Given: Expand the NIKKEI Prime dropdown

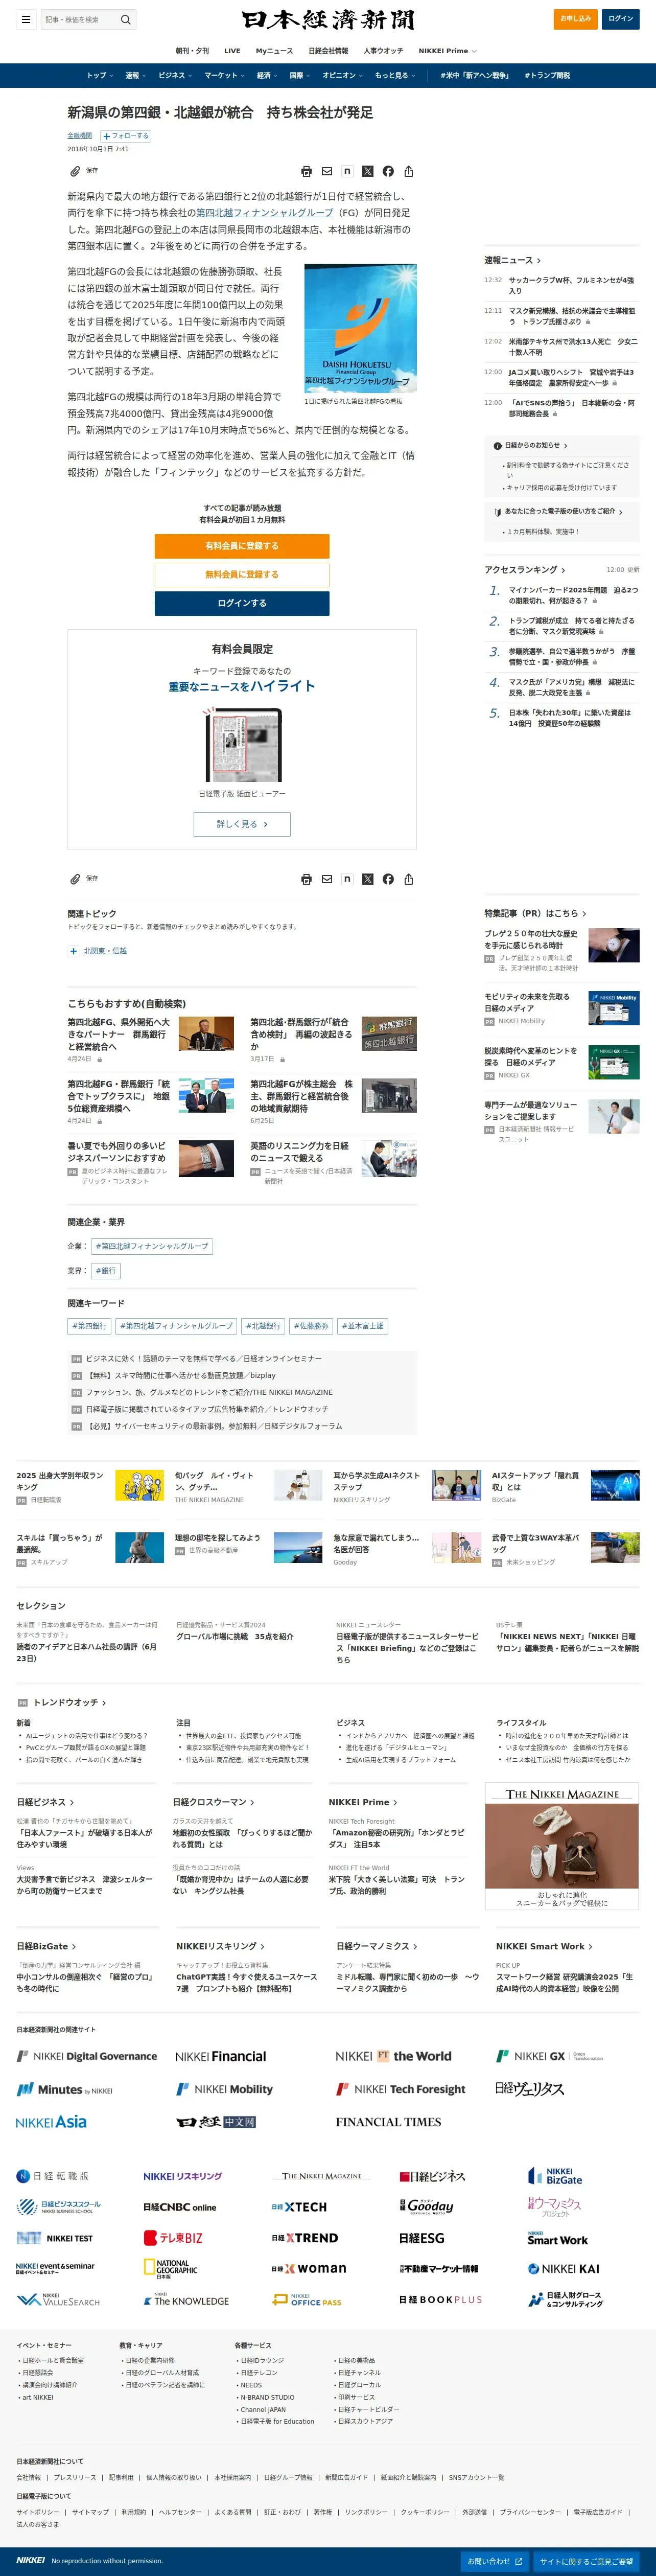Looking at the screenshot, I should [x=447, y=51].
